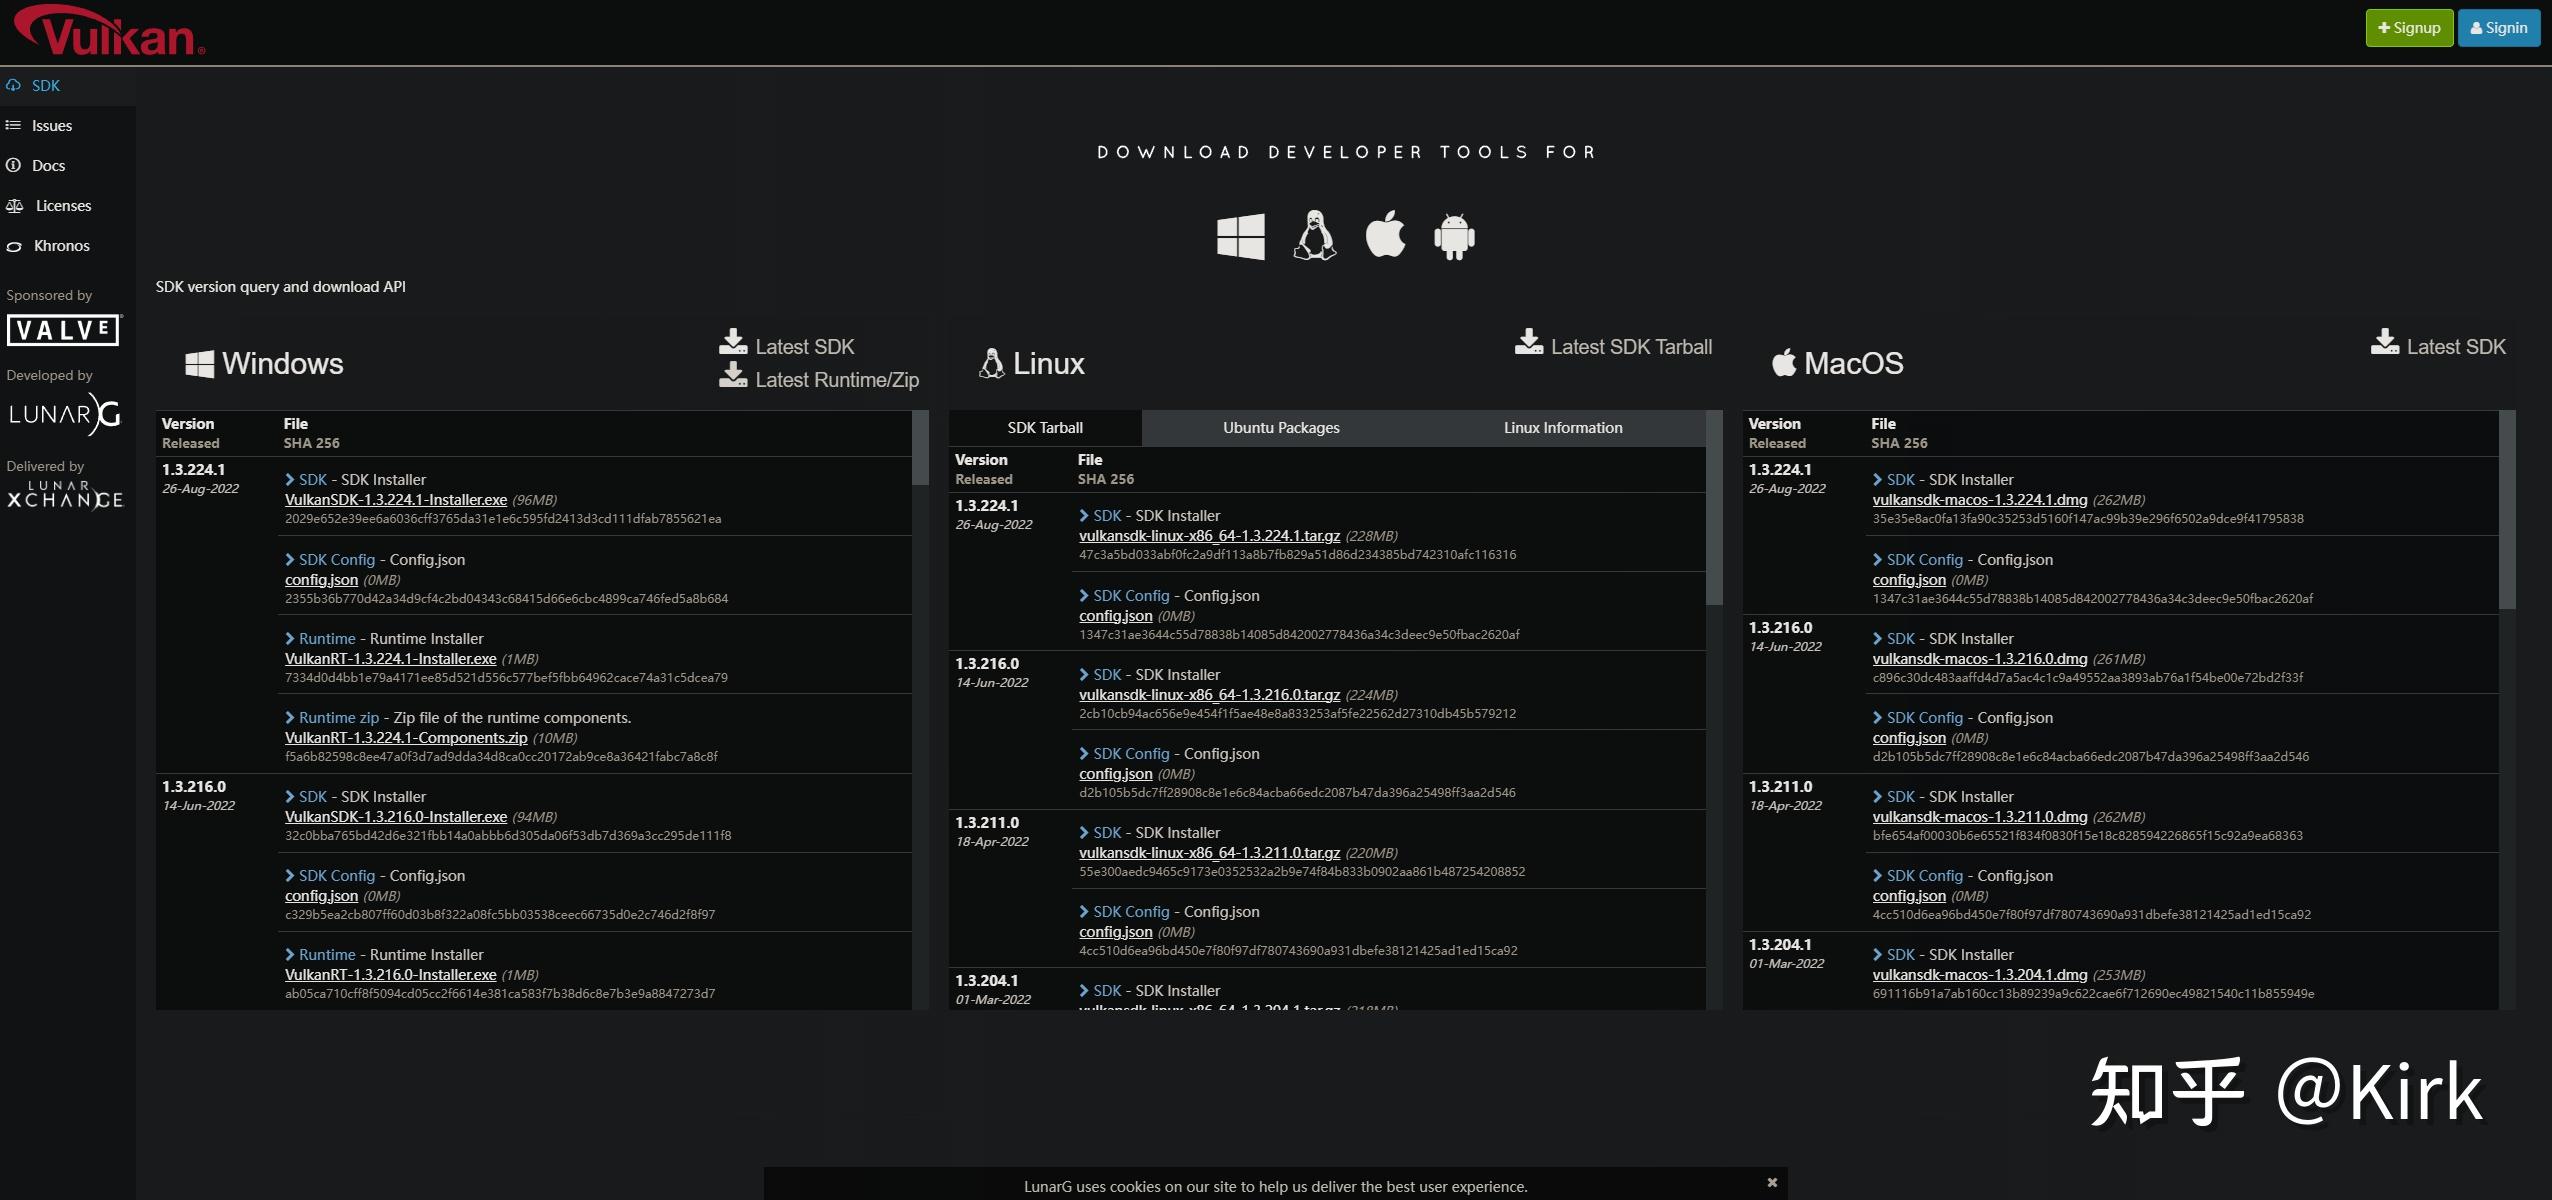Open Issues in the sidebar
The image size is (2552, 1200).
click(x=67, y=126)
